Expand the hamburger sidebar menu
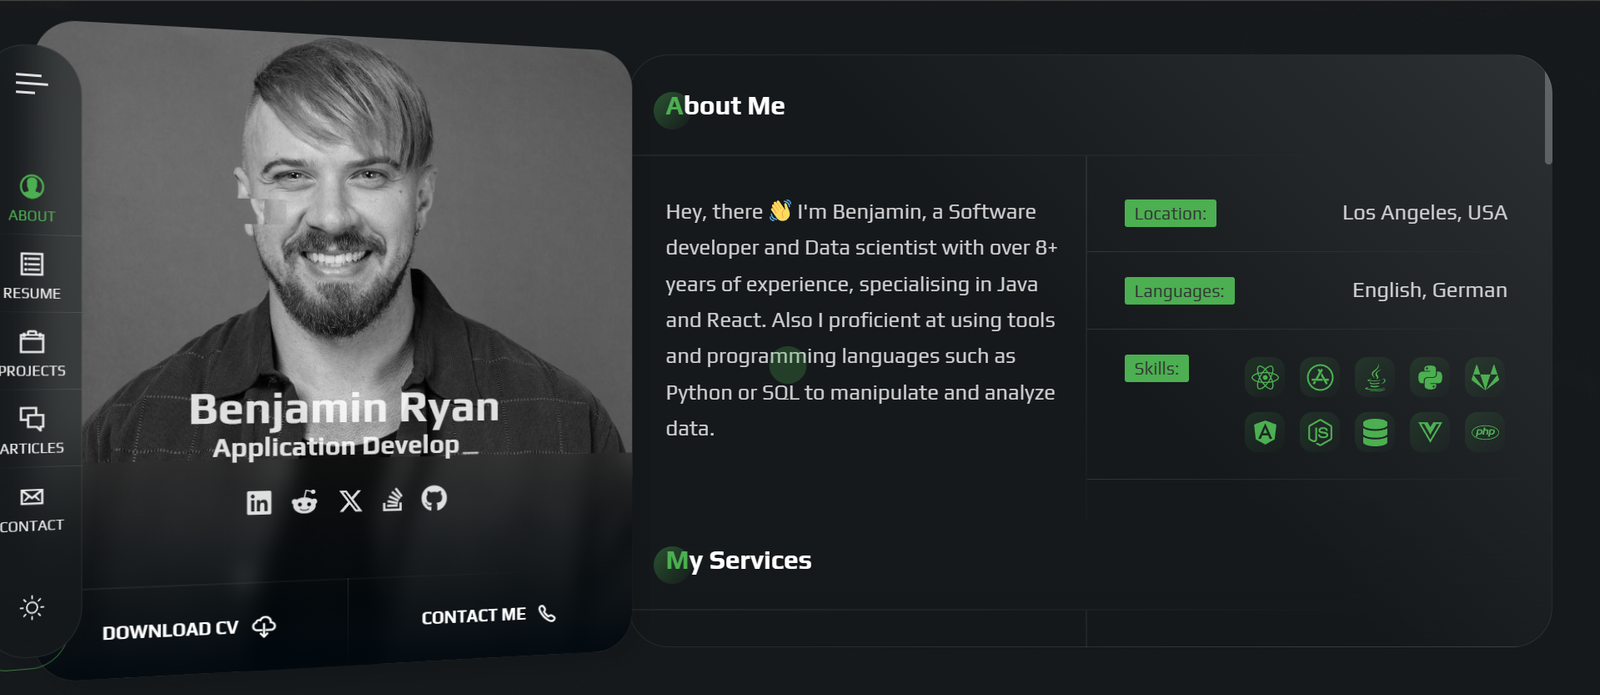 coord(31,83)
